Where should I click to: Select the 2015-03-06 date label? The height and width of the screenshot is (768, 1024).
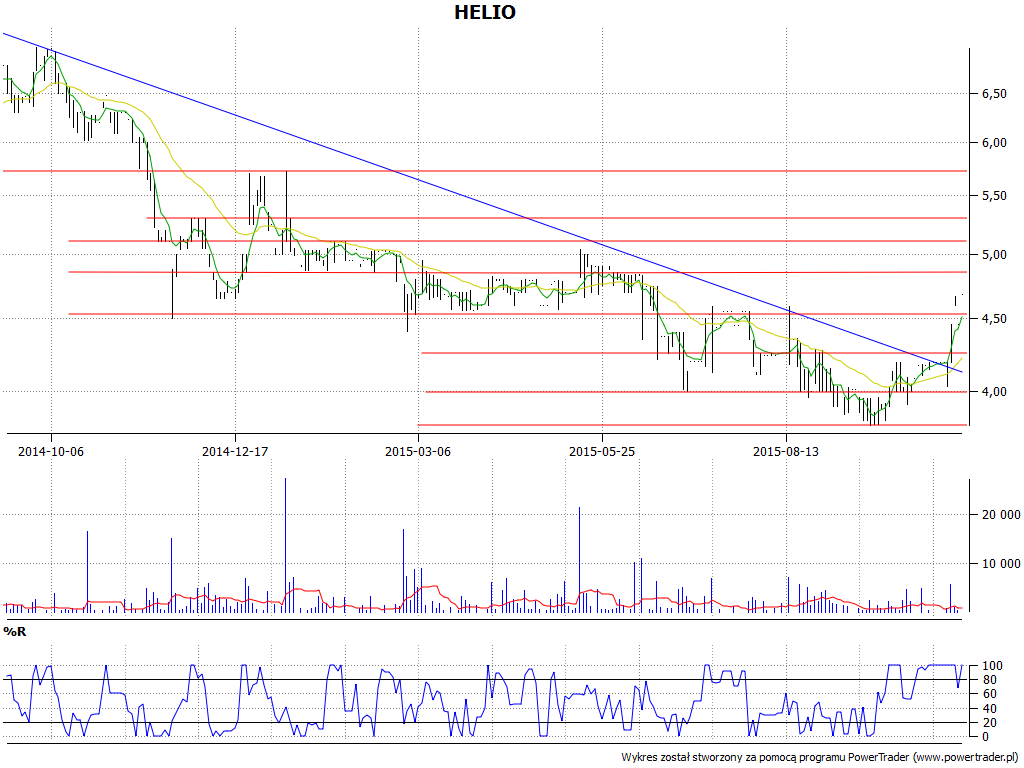(x=418, y=451)
